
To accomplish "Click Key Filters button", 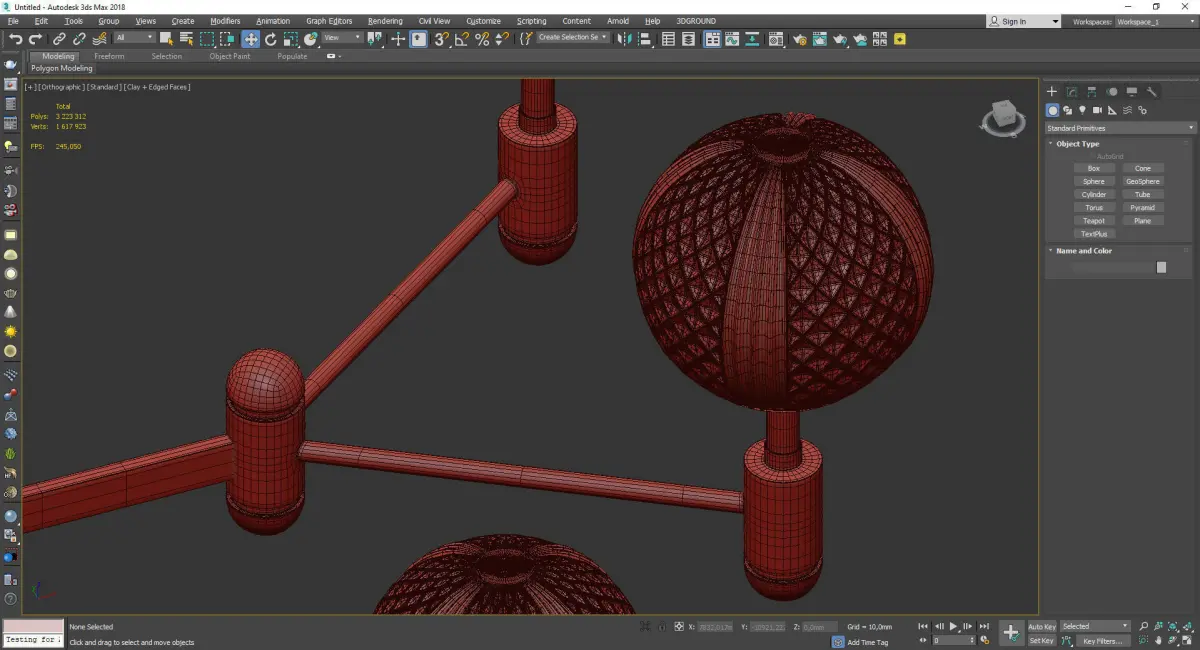I will 1103,641.
